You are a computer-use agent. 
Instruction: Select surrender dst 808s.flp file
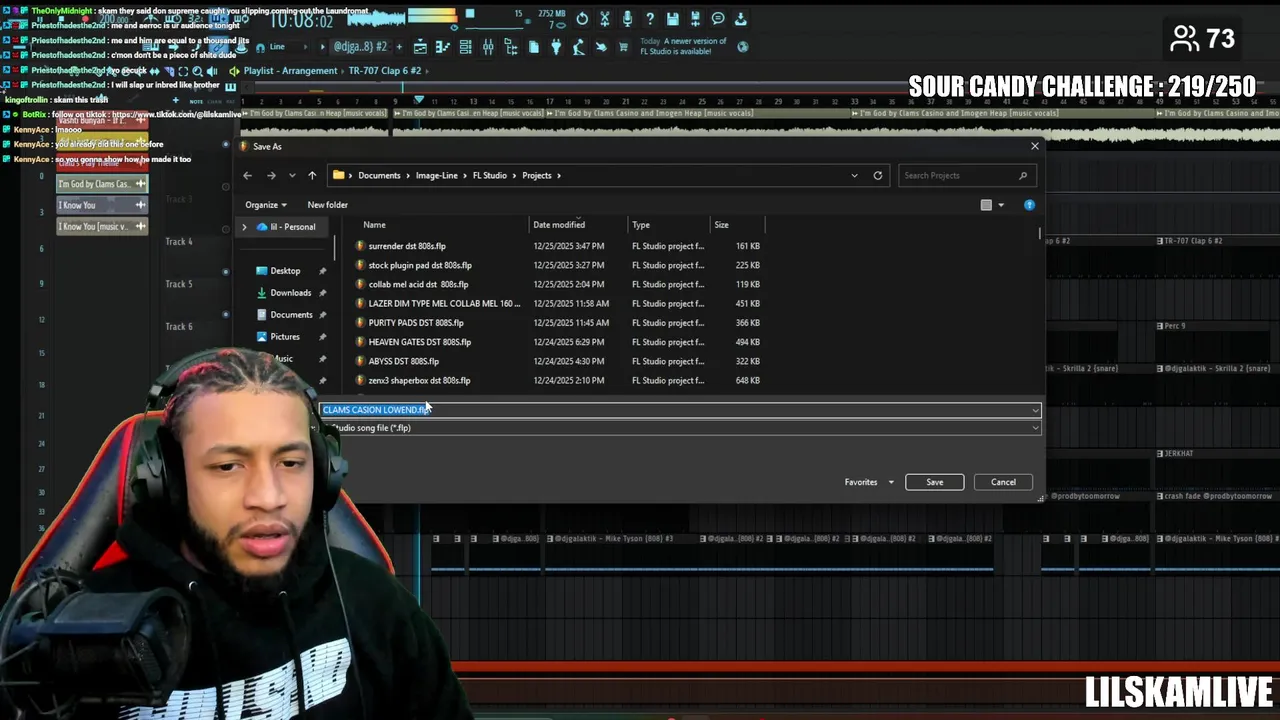[x=407, y=246]
